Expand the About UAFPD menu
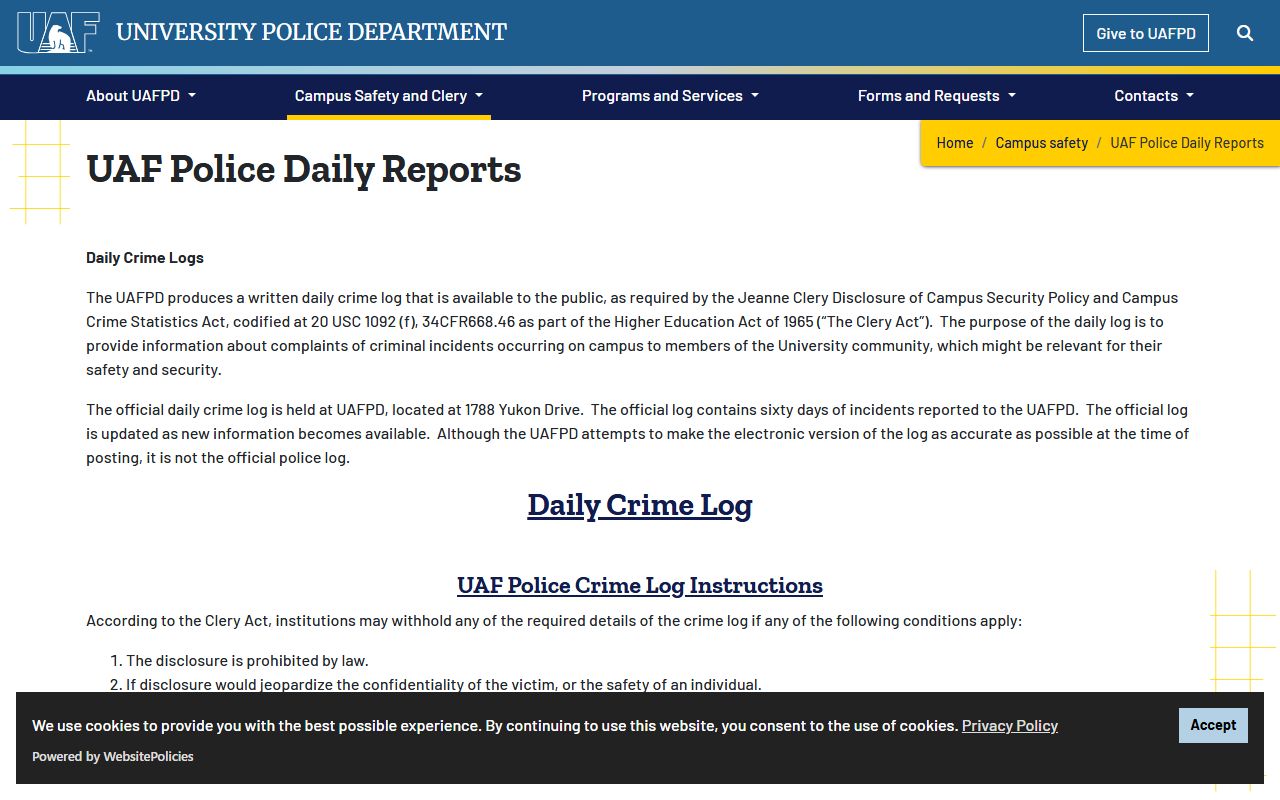This screenshot has width=1280, height=800. (x=141, y=96)
